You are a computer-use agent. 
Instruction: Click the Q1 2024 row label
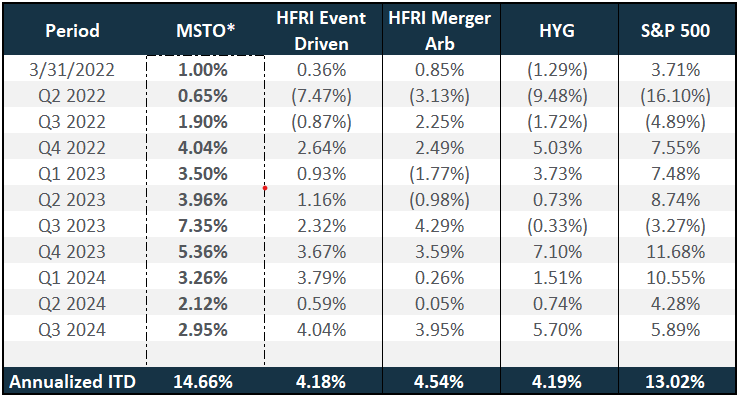pyautogui.click(x=72, y=278)
